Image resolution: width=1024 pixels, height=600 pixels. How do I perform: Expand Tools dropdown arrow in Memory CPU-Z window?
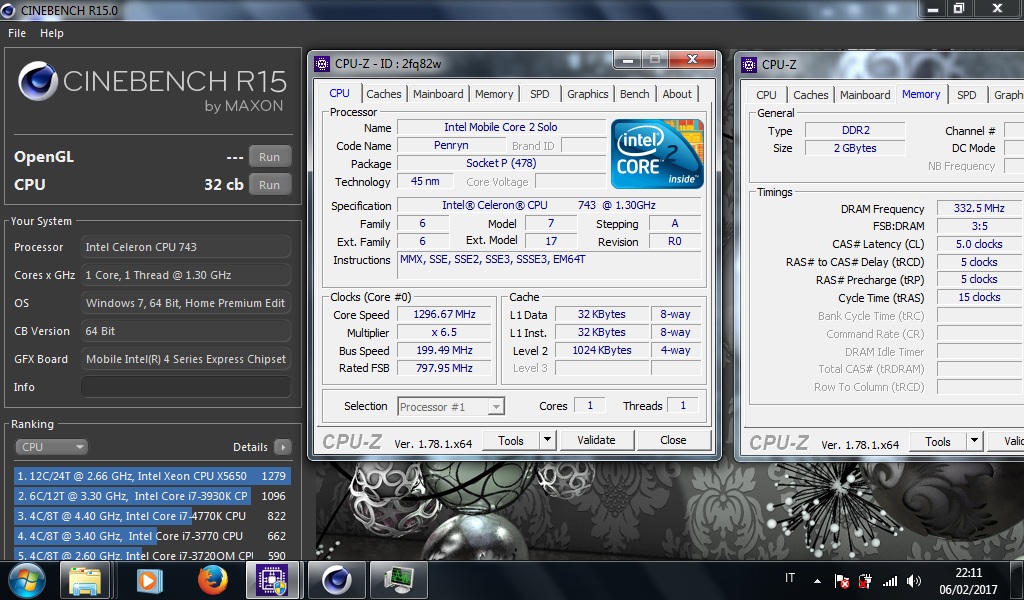[x=974, y=441]
